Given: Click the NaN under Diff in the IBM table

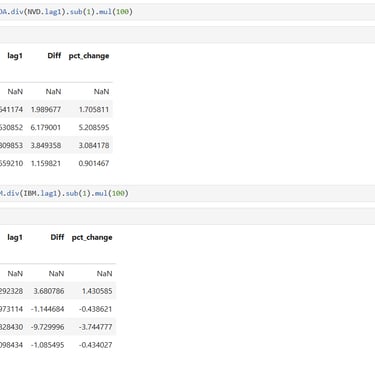Looking at the screenshot, I should [56, 273].
